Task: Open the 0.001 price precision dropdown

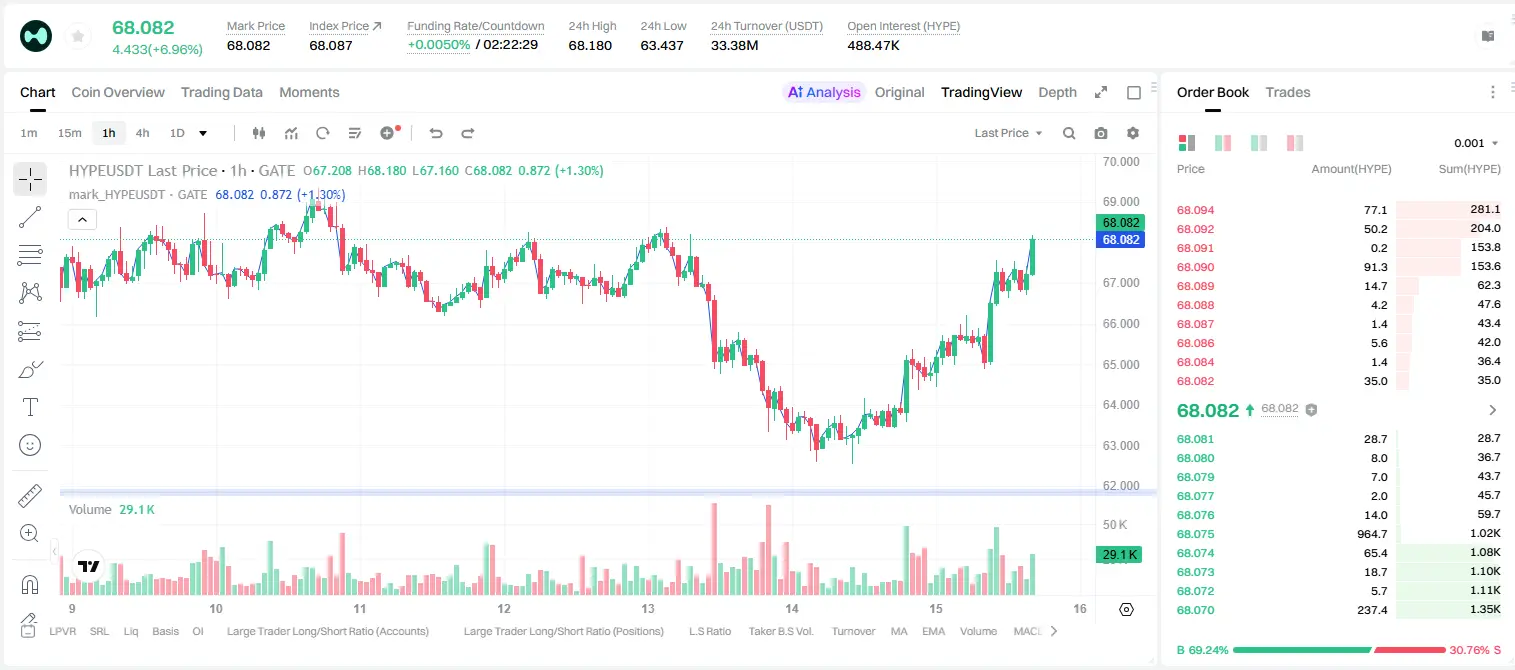Action: [1476, 143]
